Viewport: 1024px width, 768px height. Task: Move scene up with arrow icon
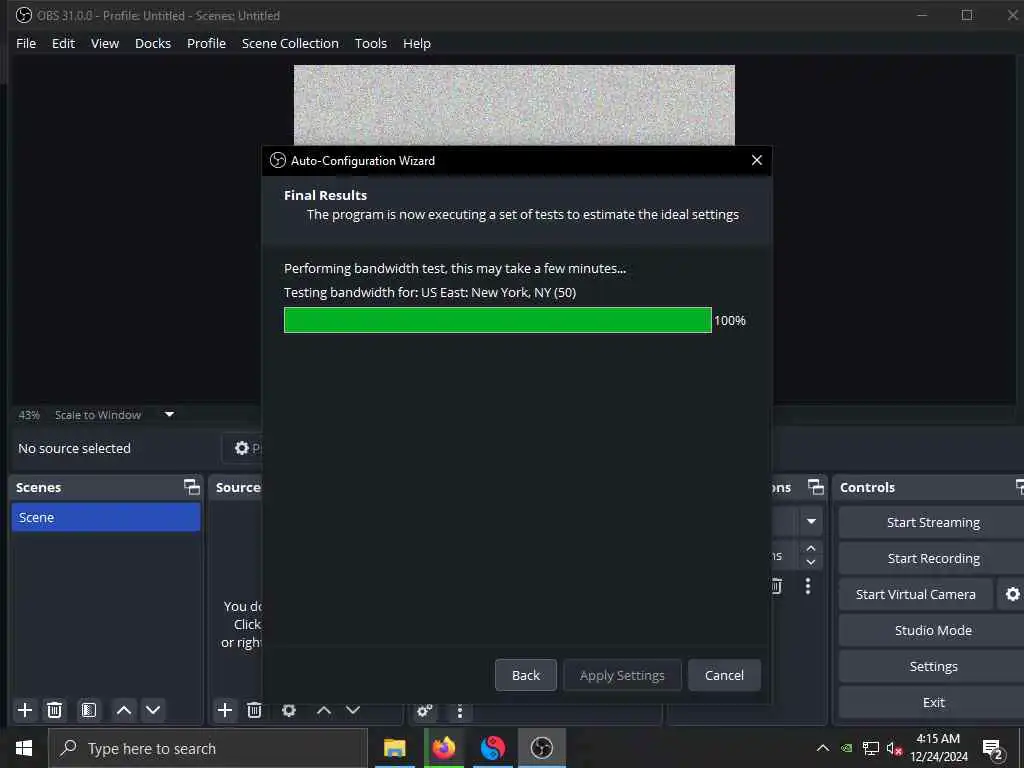pyautogui.click(x=124, y=710)
